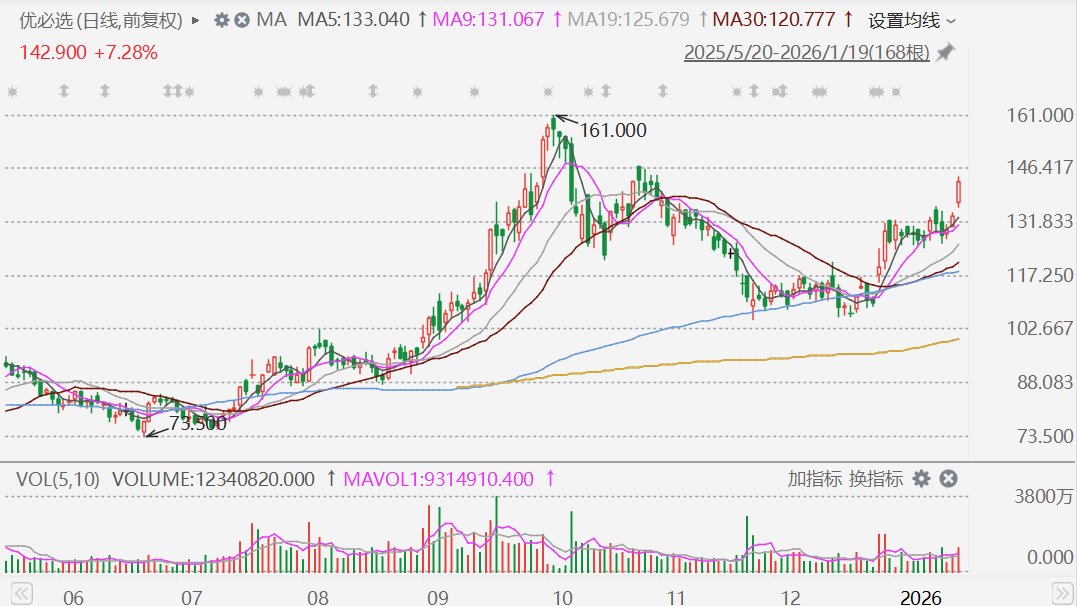Expand the triangle next to 优必选 title
The width and height of the screenshot is (1077, 606).
point(195,20)
